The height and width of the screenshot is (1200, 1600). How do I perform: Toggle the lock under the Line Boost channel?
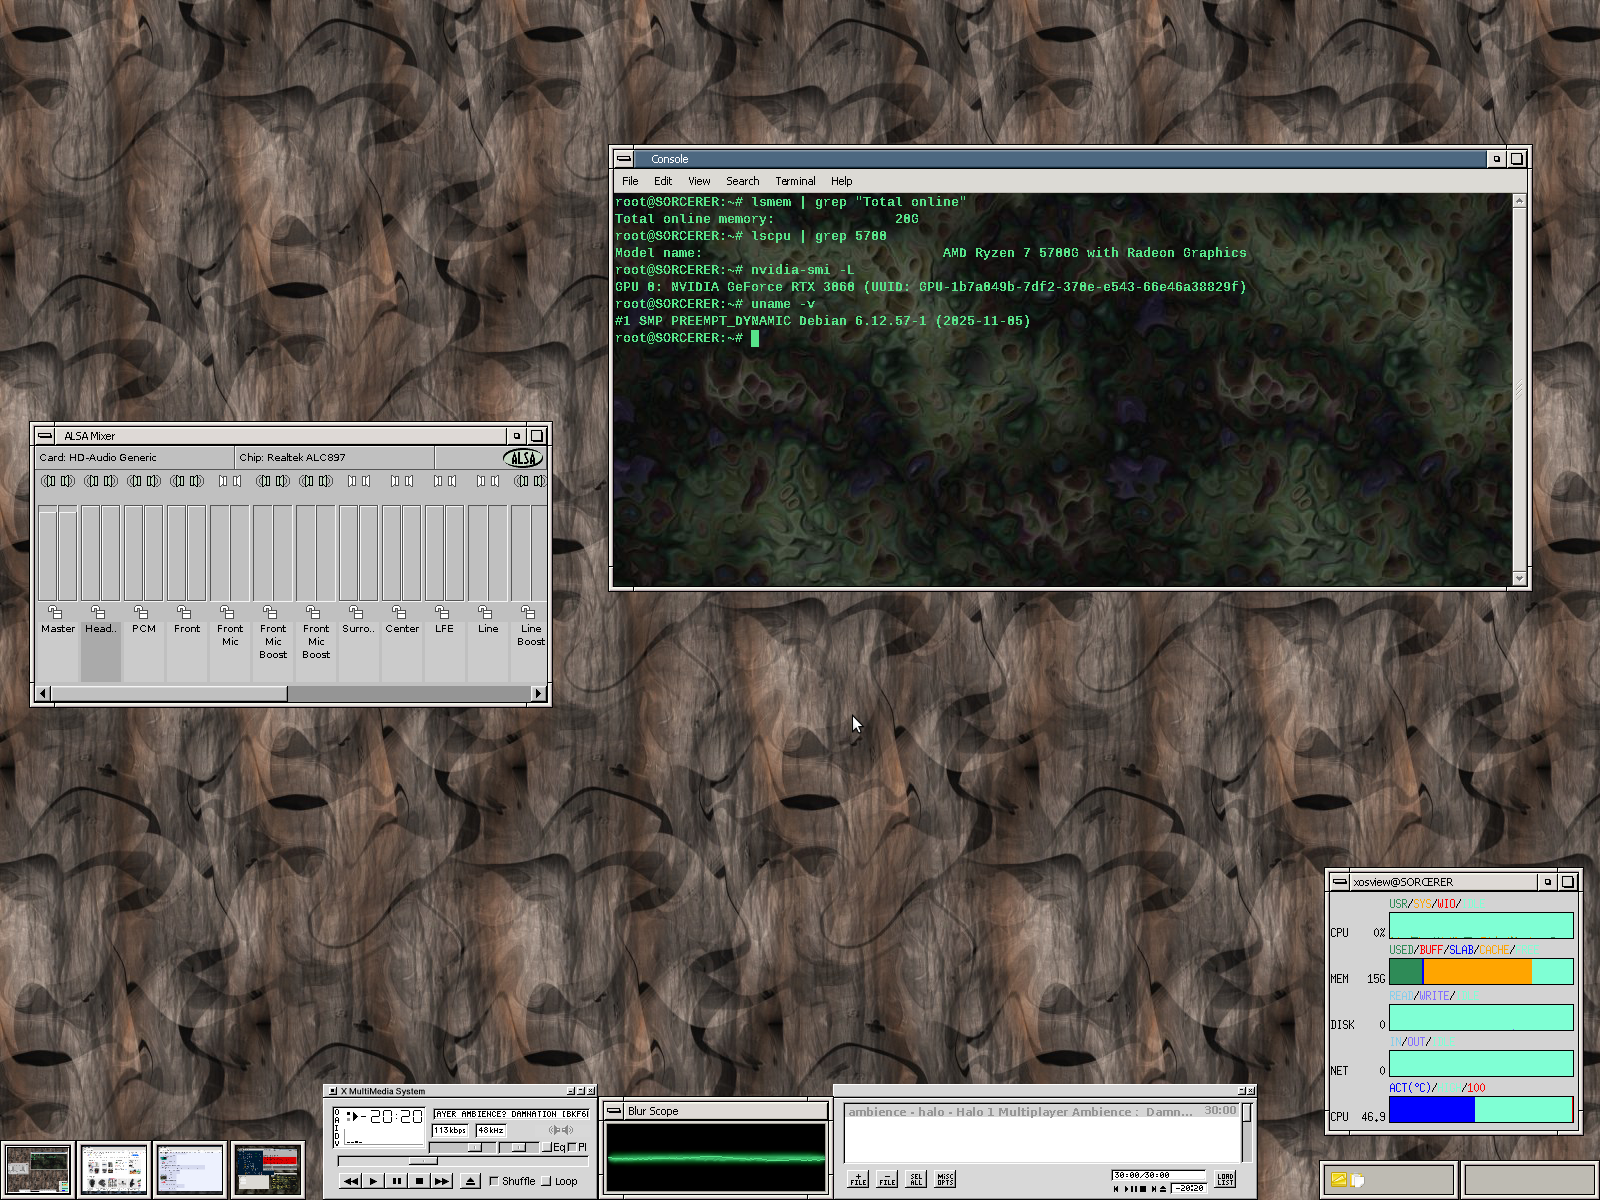coord(528,612)
